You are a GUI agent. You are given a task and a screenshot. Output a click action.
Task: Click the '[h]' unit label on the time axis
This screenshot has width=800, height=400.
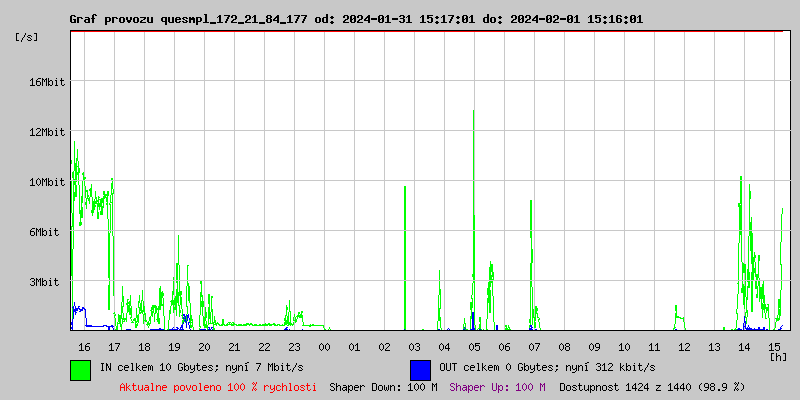[777, 356]
